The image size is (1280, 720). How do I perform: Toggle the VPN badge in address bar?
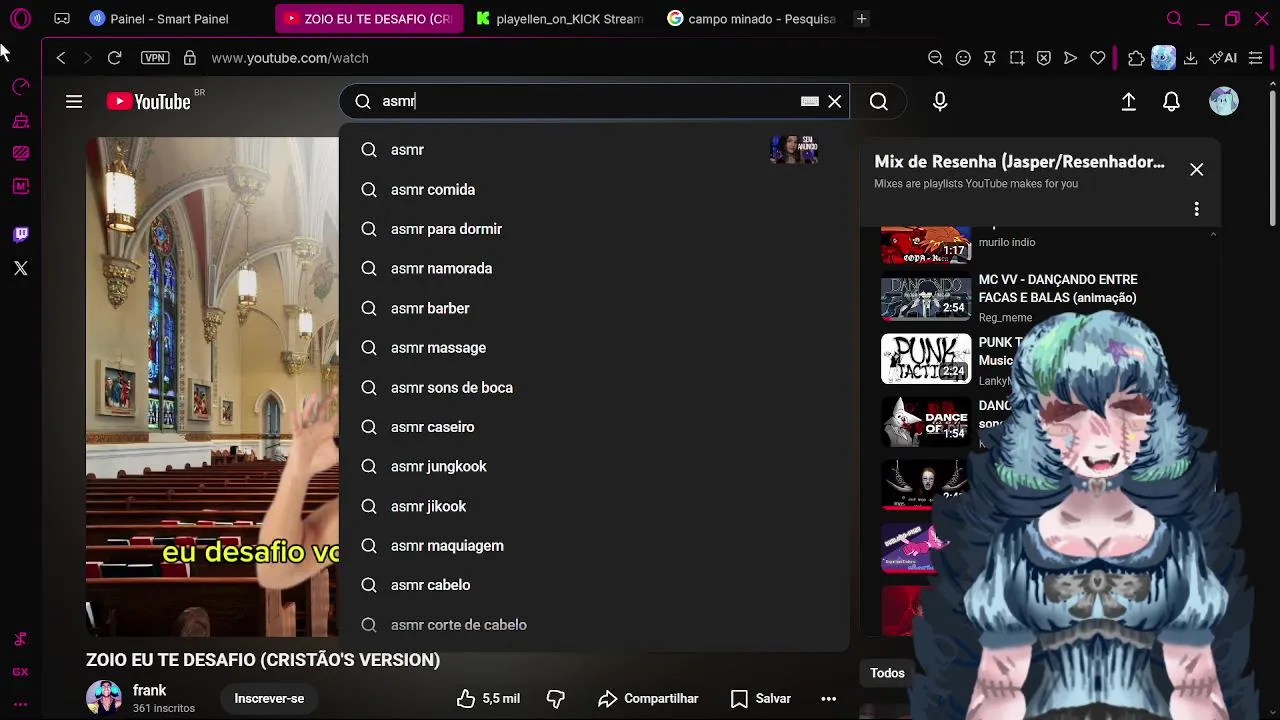pyautogui.click(x=155, y=58)
